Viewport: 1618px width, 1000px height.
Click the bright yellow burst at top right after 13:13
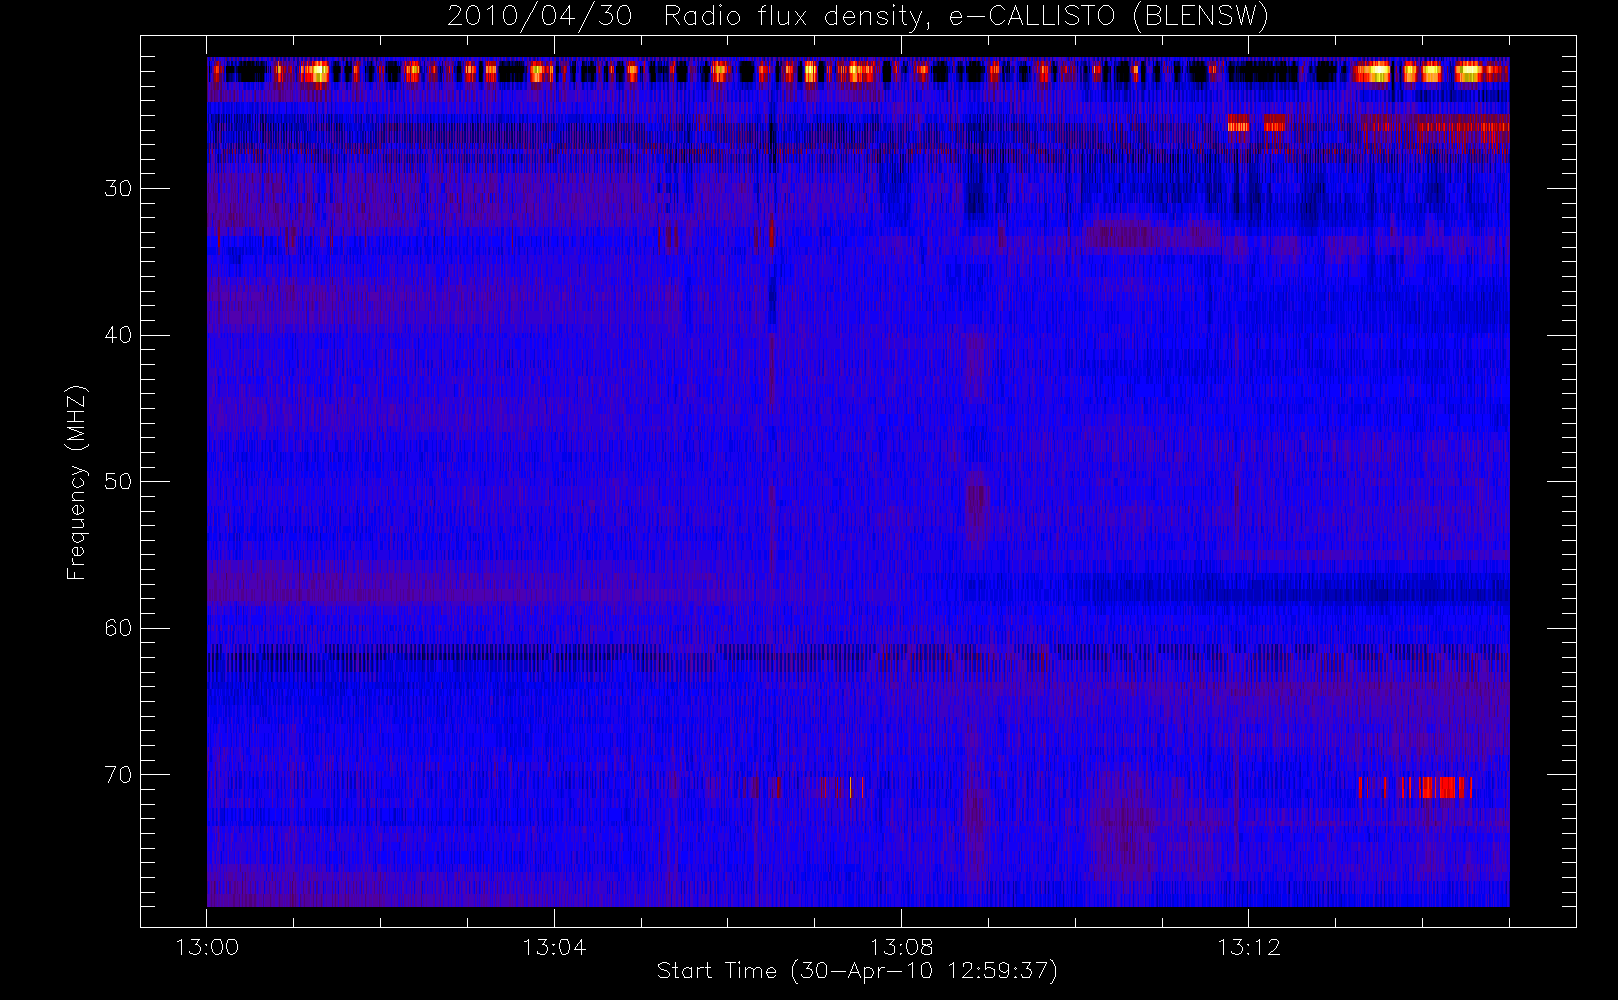[1429, 72]
